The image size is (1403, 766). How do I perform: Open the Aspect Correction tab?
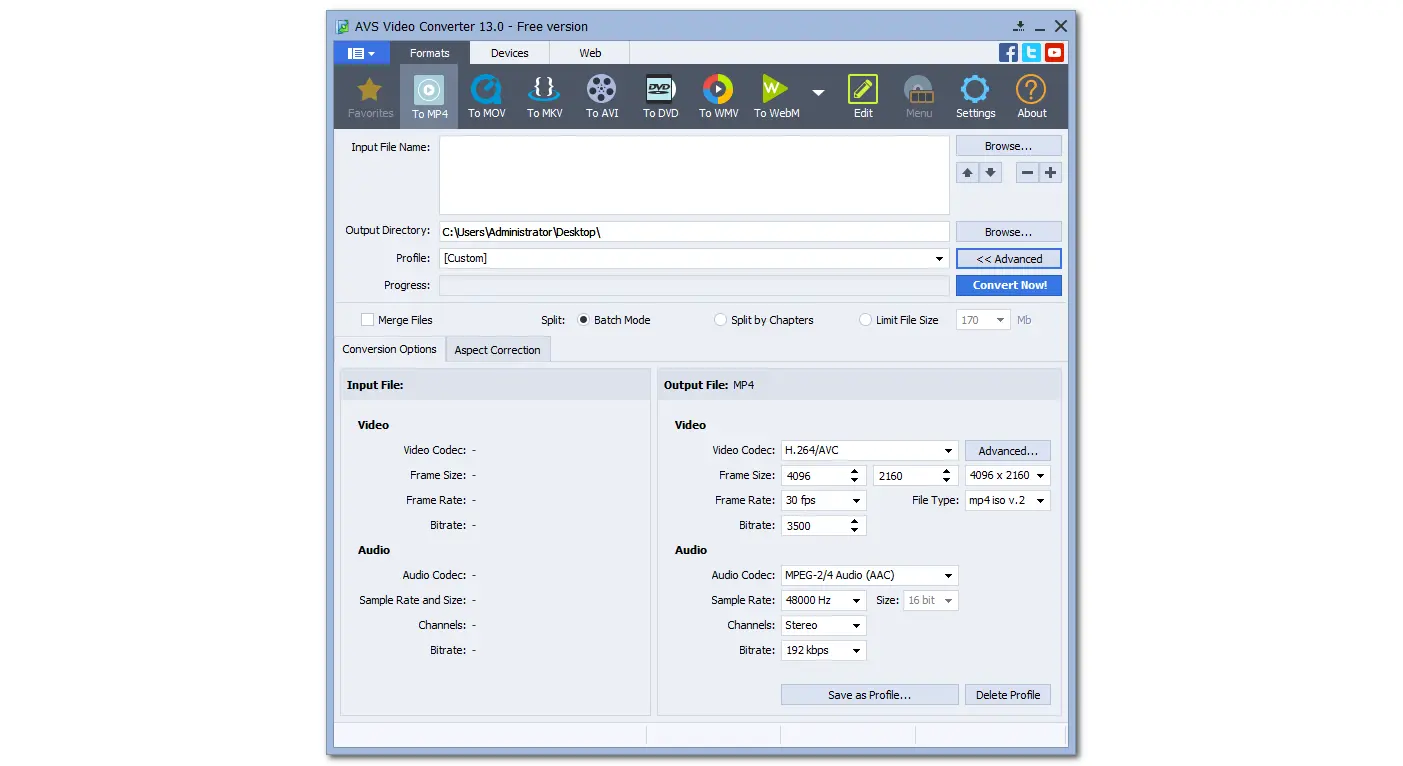(x=497, y=350)
